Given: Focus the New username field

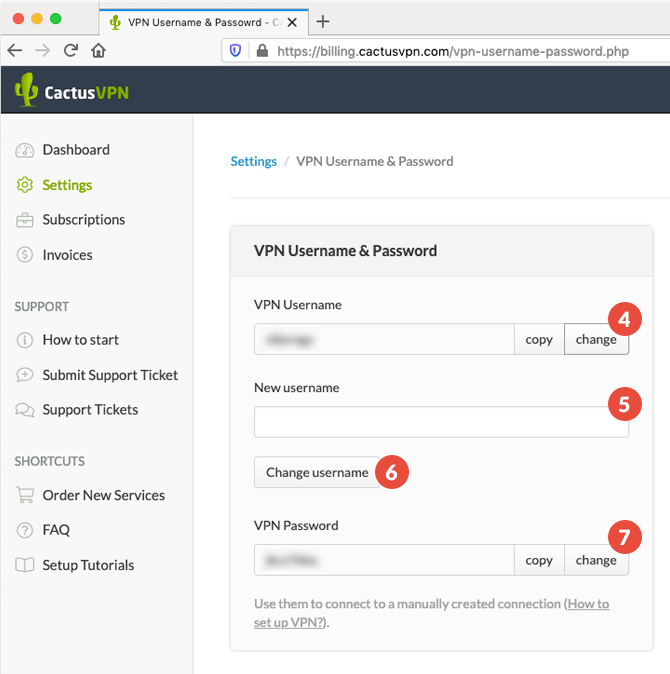Looking at the screenshot, I should click(x=441, y=422).
